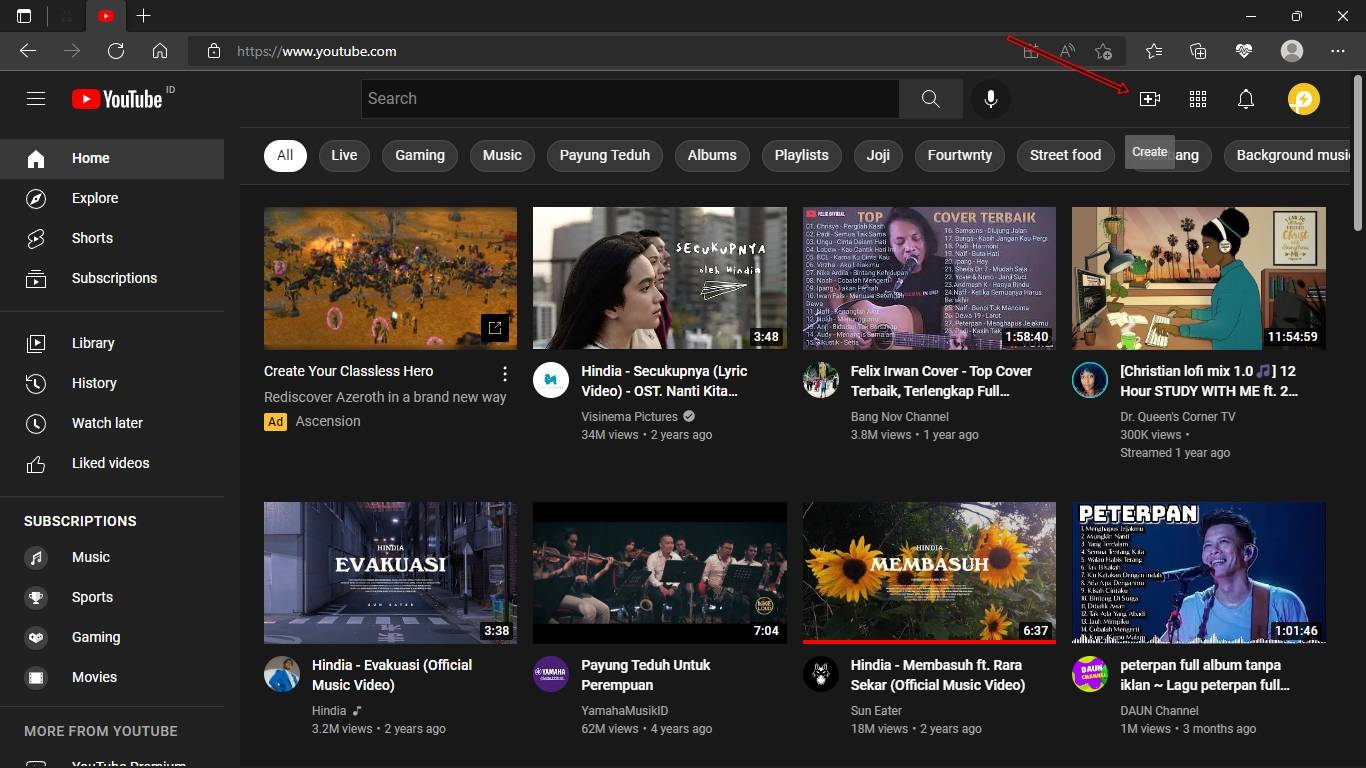Refresh the page in the browser
Screen dimensions: 1366x768
116,51
